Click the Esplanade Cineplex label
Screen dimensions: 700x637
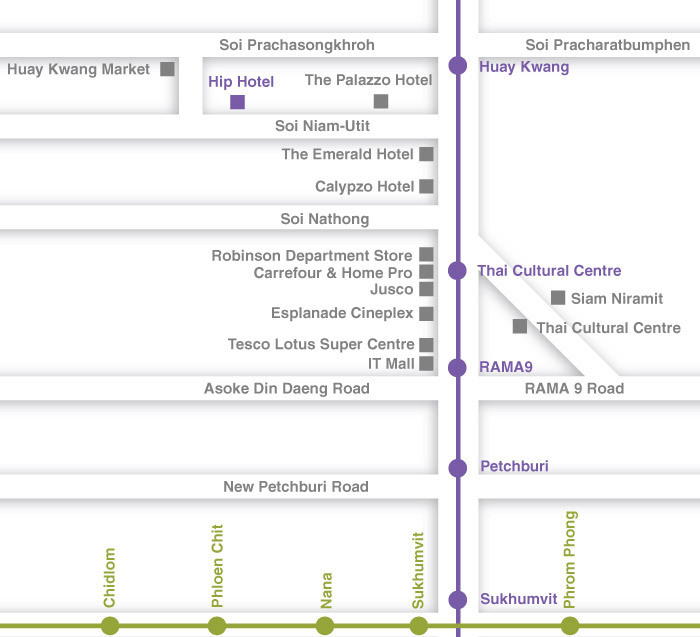point(342,313)
